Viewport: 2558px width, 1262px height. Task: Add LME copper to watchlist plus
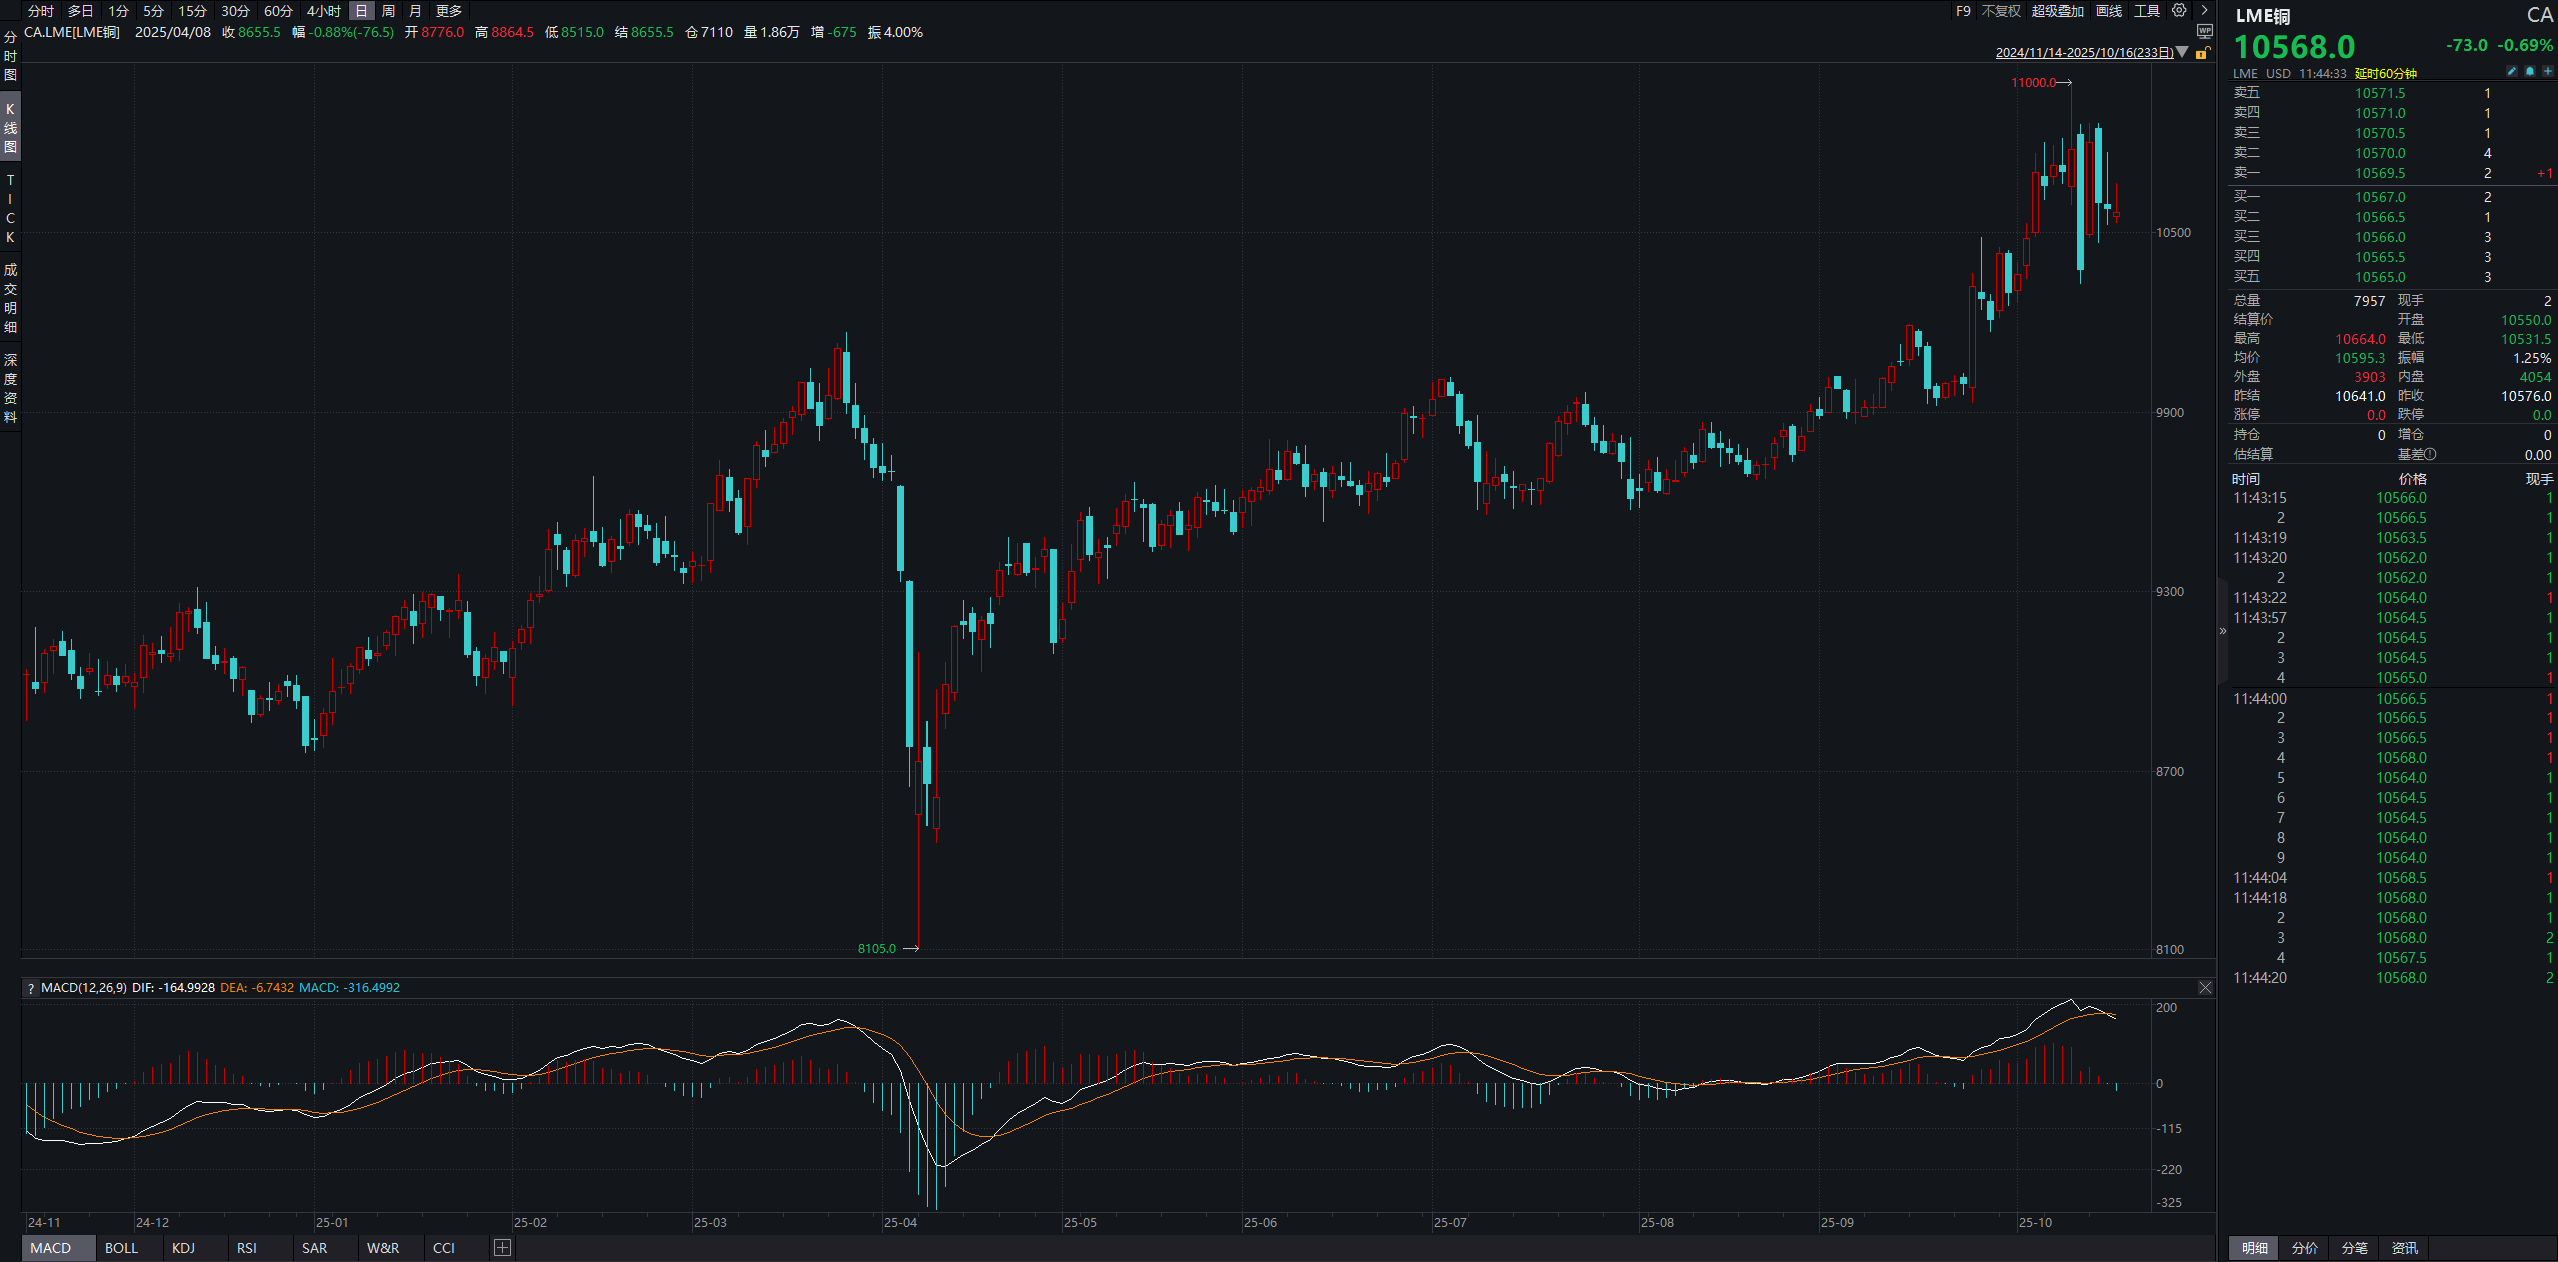click(2547, 72)
